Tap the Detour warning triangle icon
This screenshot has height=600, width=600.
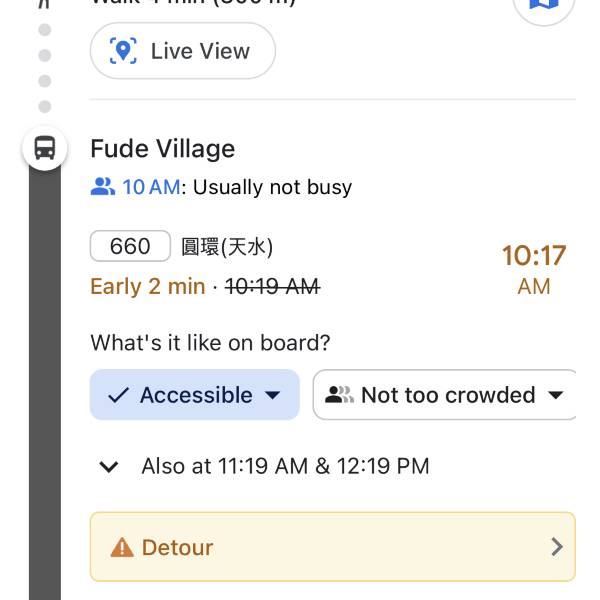[x=122, y=547]
